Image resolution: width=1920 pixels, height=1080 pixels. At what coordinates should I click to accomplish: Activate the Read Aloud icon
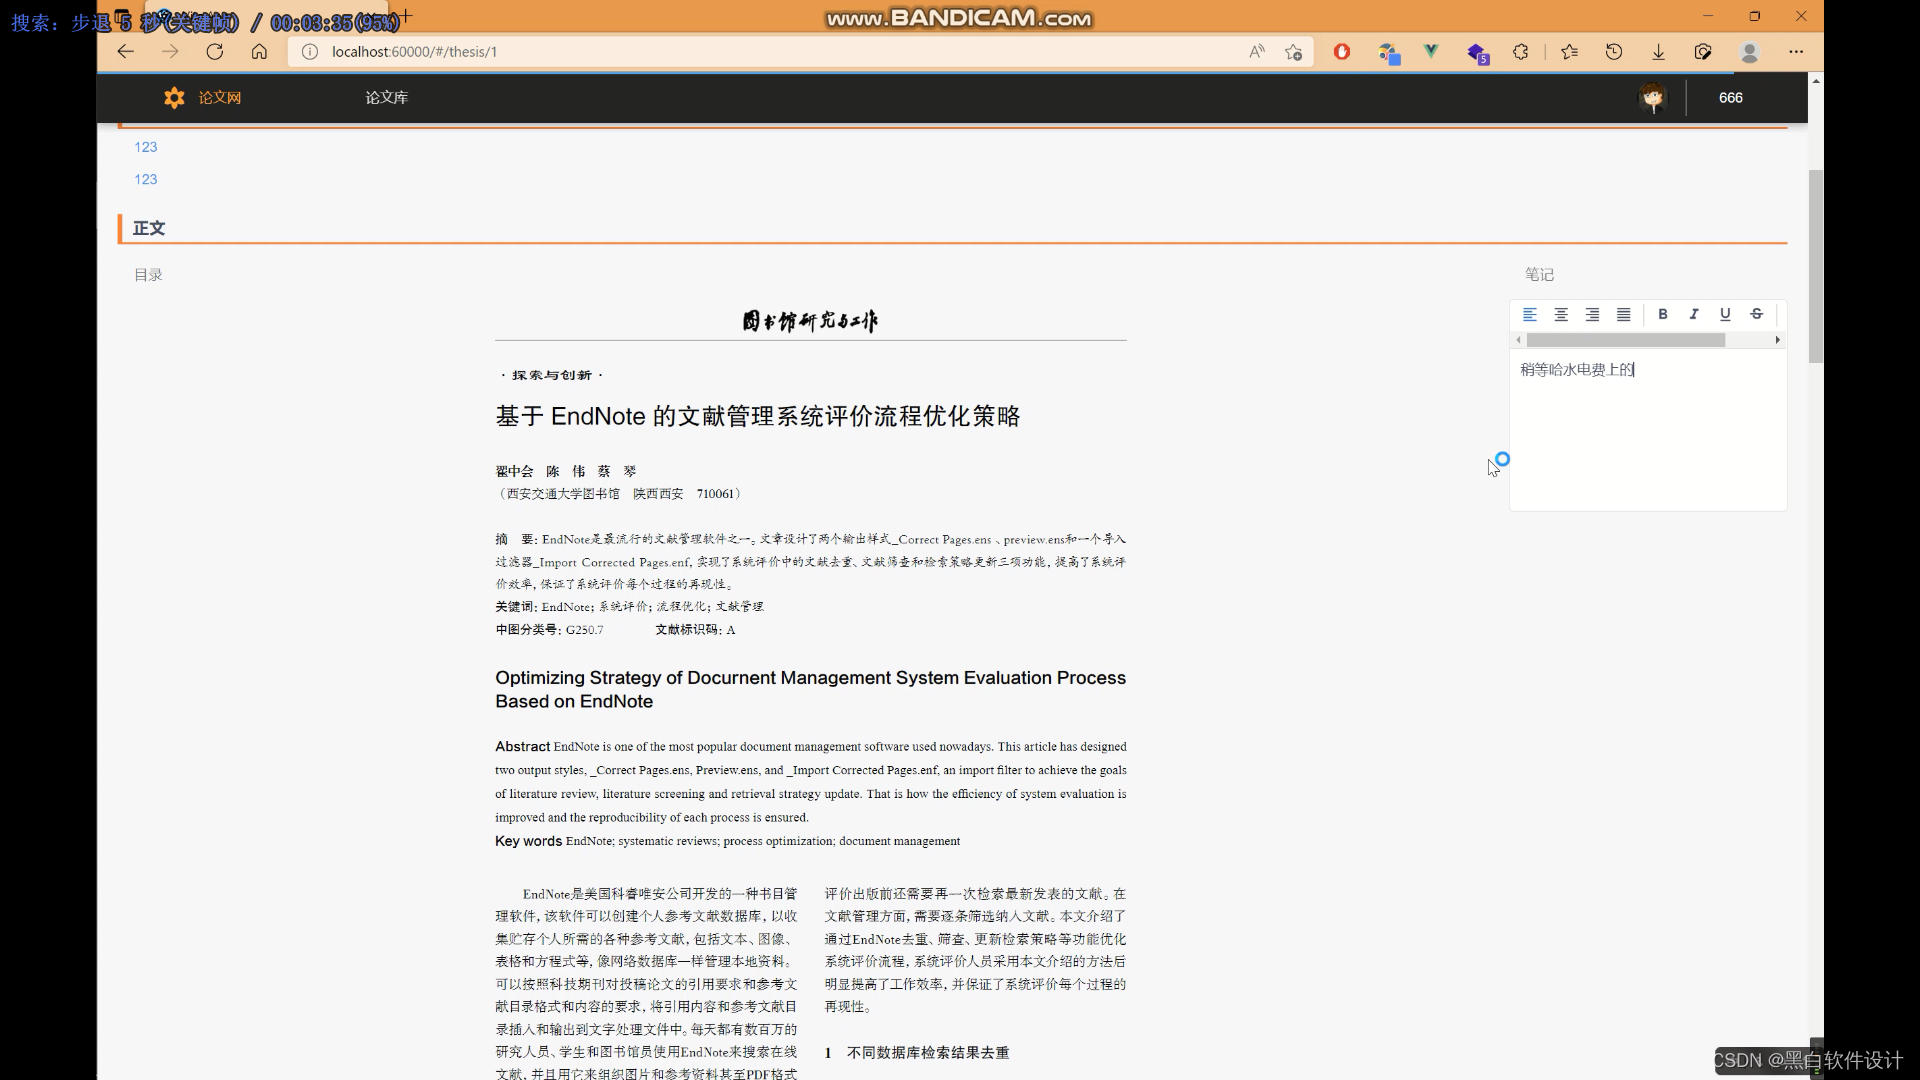tap(1257, 52)
